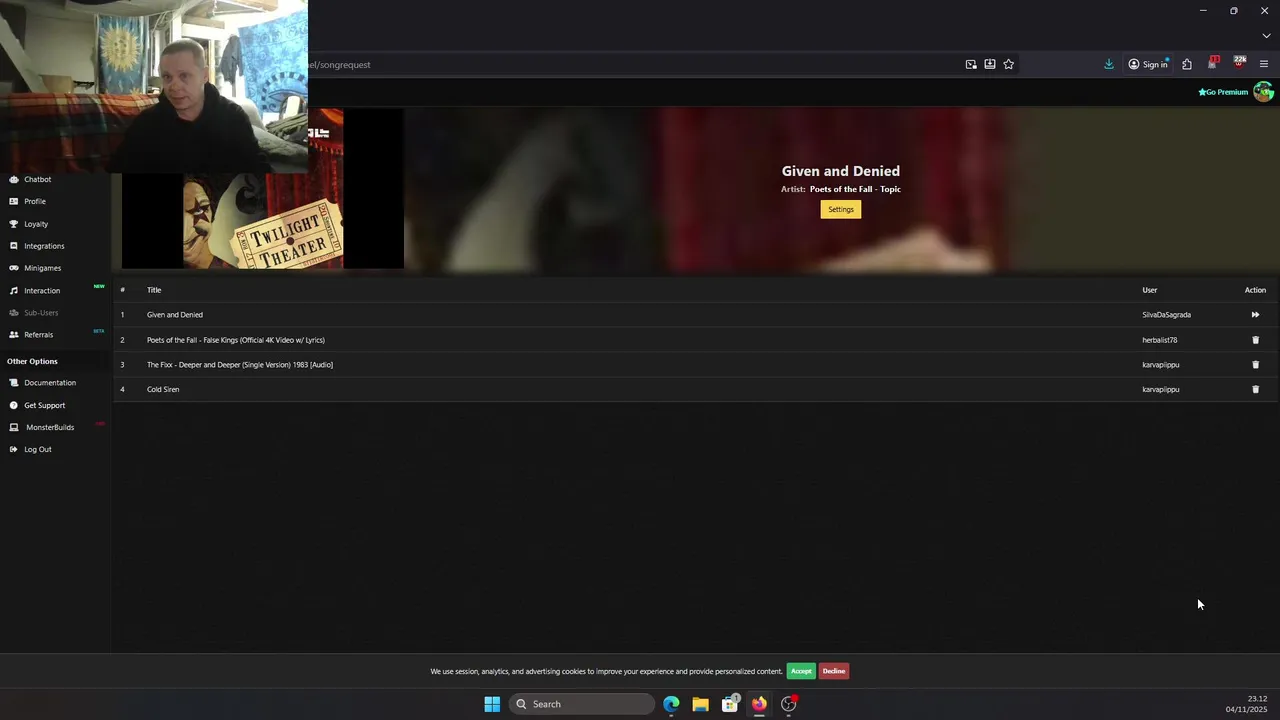Click the Windows taskbar Search box
Image resolution: width=1280 pixels, height=720 pixels.
[x=582, y=704]
